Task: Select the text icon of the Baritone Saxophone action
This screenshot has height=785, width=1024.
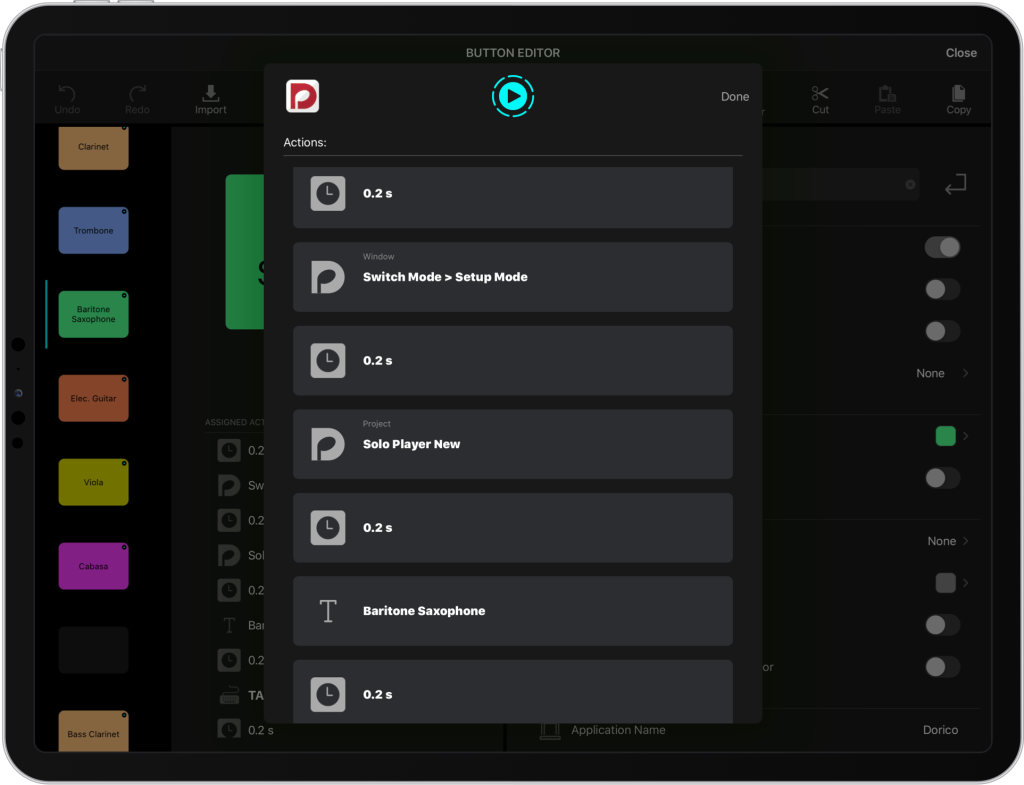Action: click(328, 611)
